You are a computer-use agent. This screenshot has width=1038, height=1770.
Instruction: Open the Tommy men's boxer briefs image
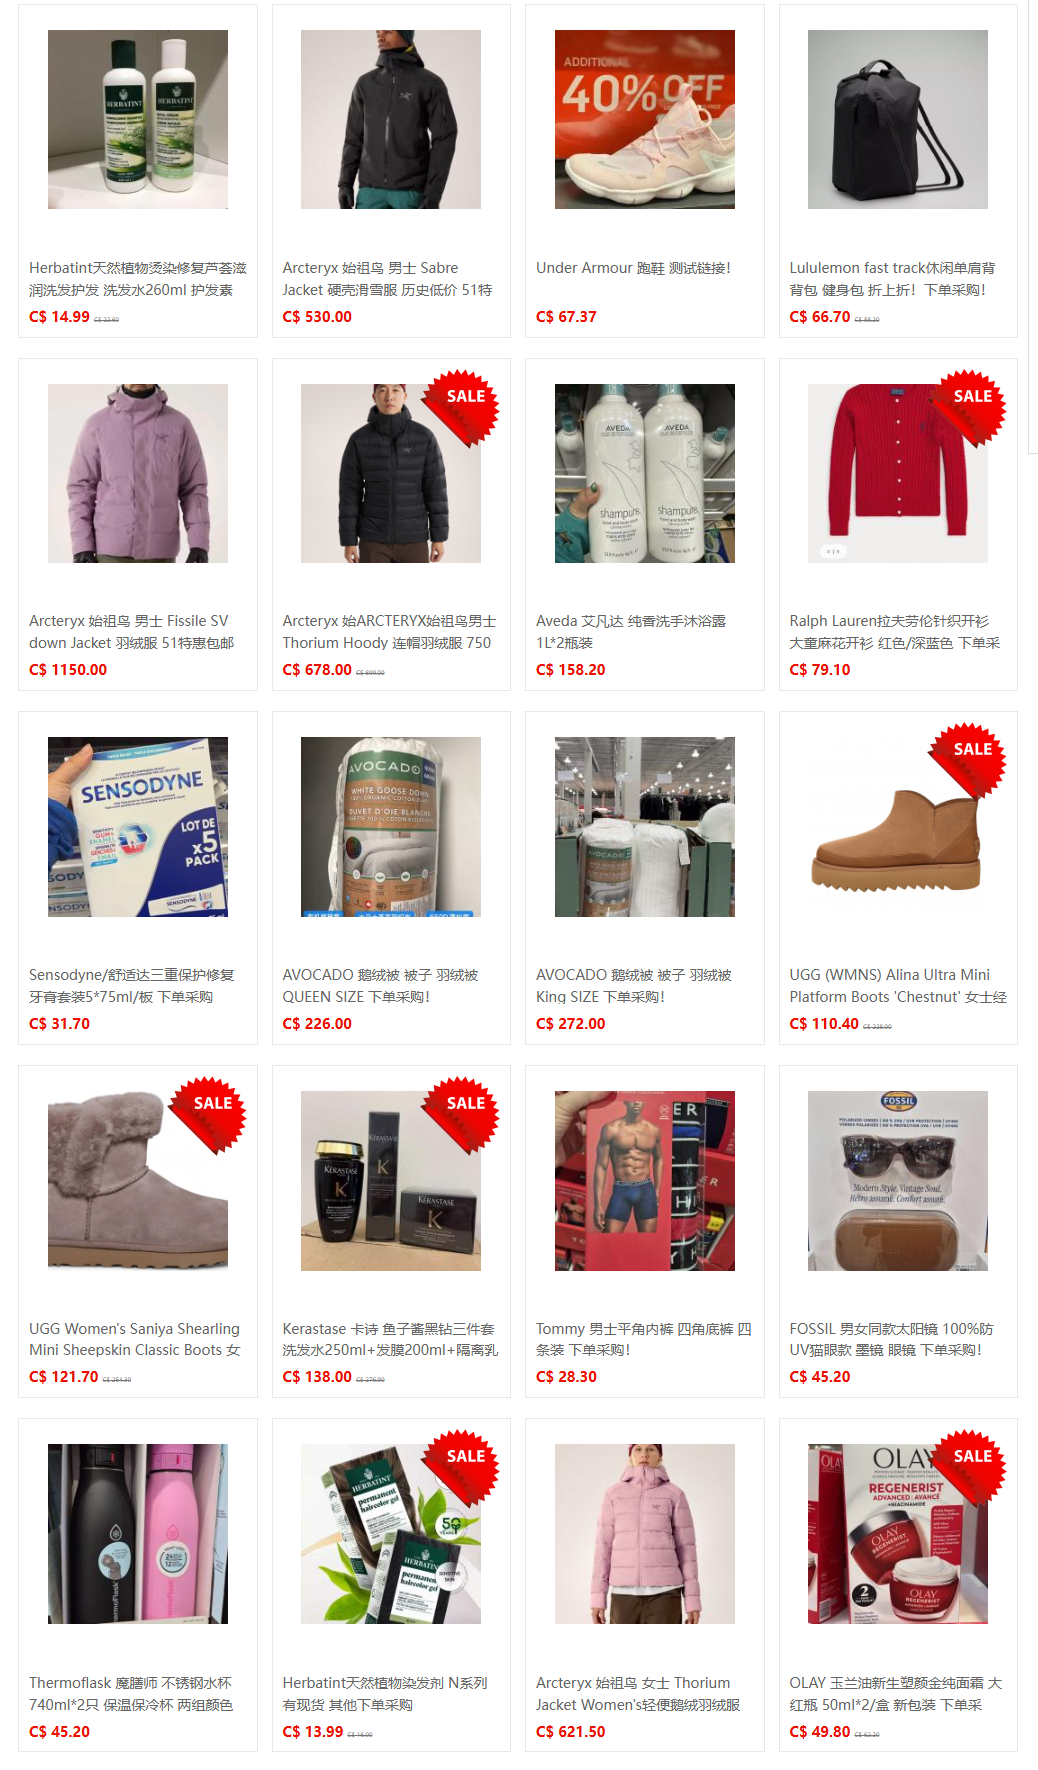(x=645, y=1181)
